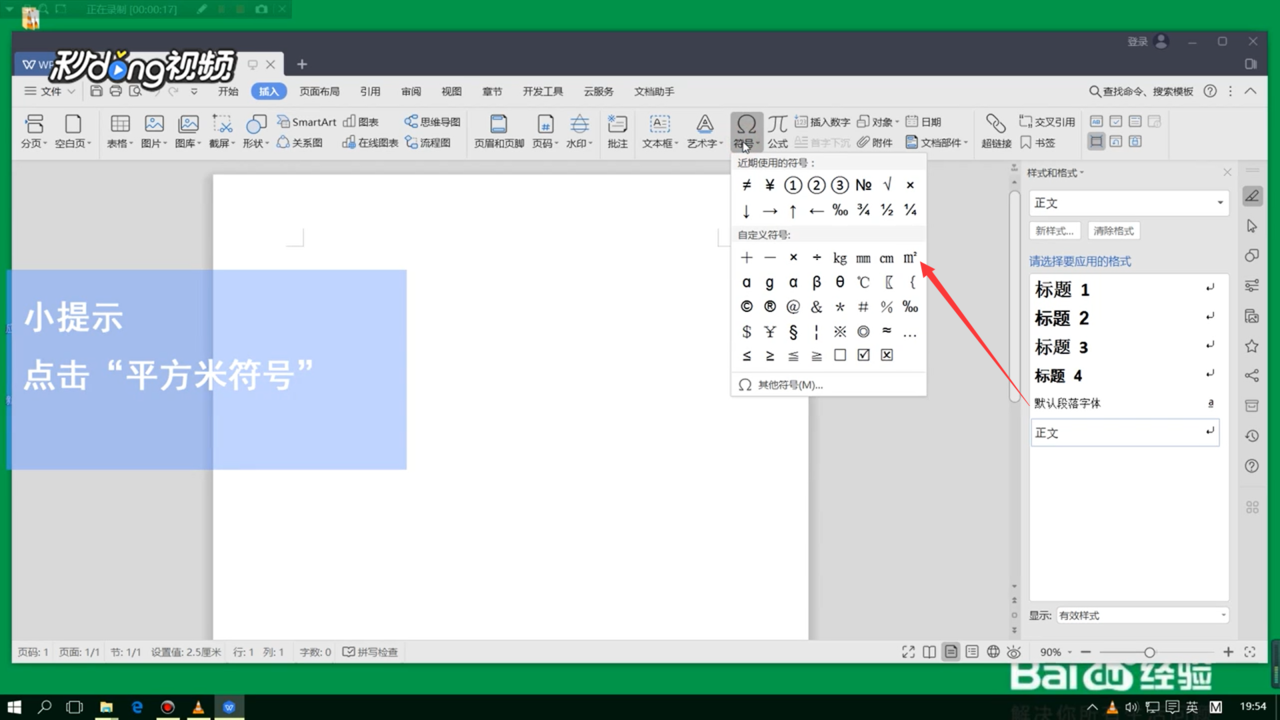The width and height of the screenshot is (1280, 720).
Task: Insert the № symbol
Action: click(x=864, y=185)
